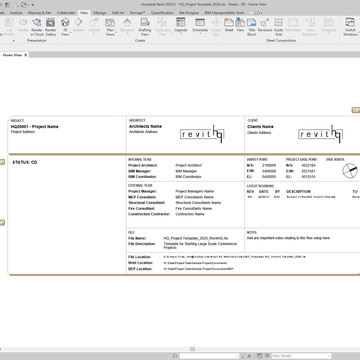
Task: Open the Switch Windows tool
Action: click(350, 27)
